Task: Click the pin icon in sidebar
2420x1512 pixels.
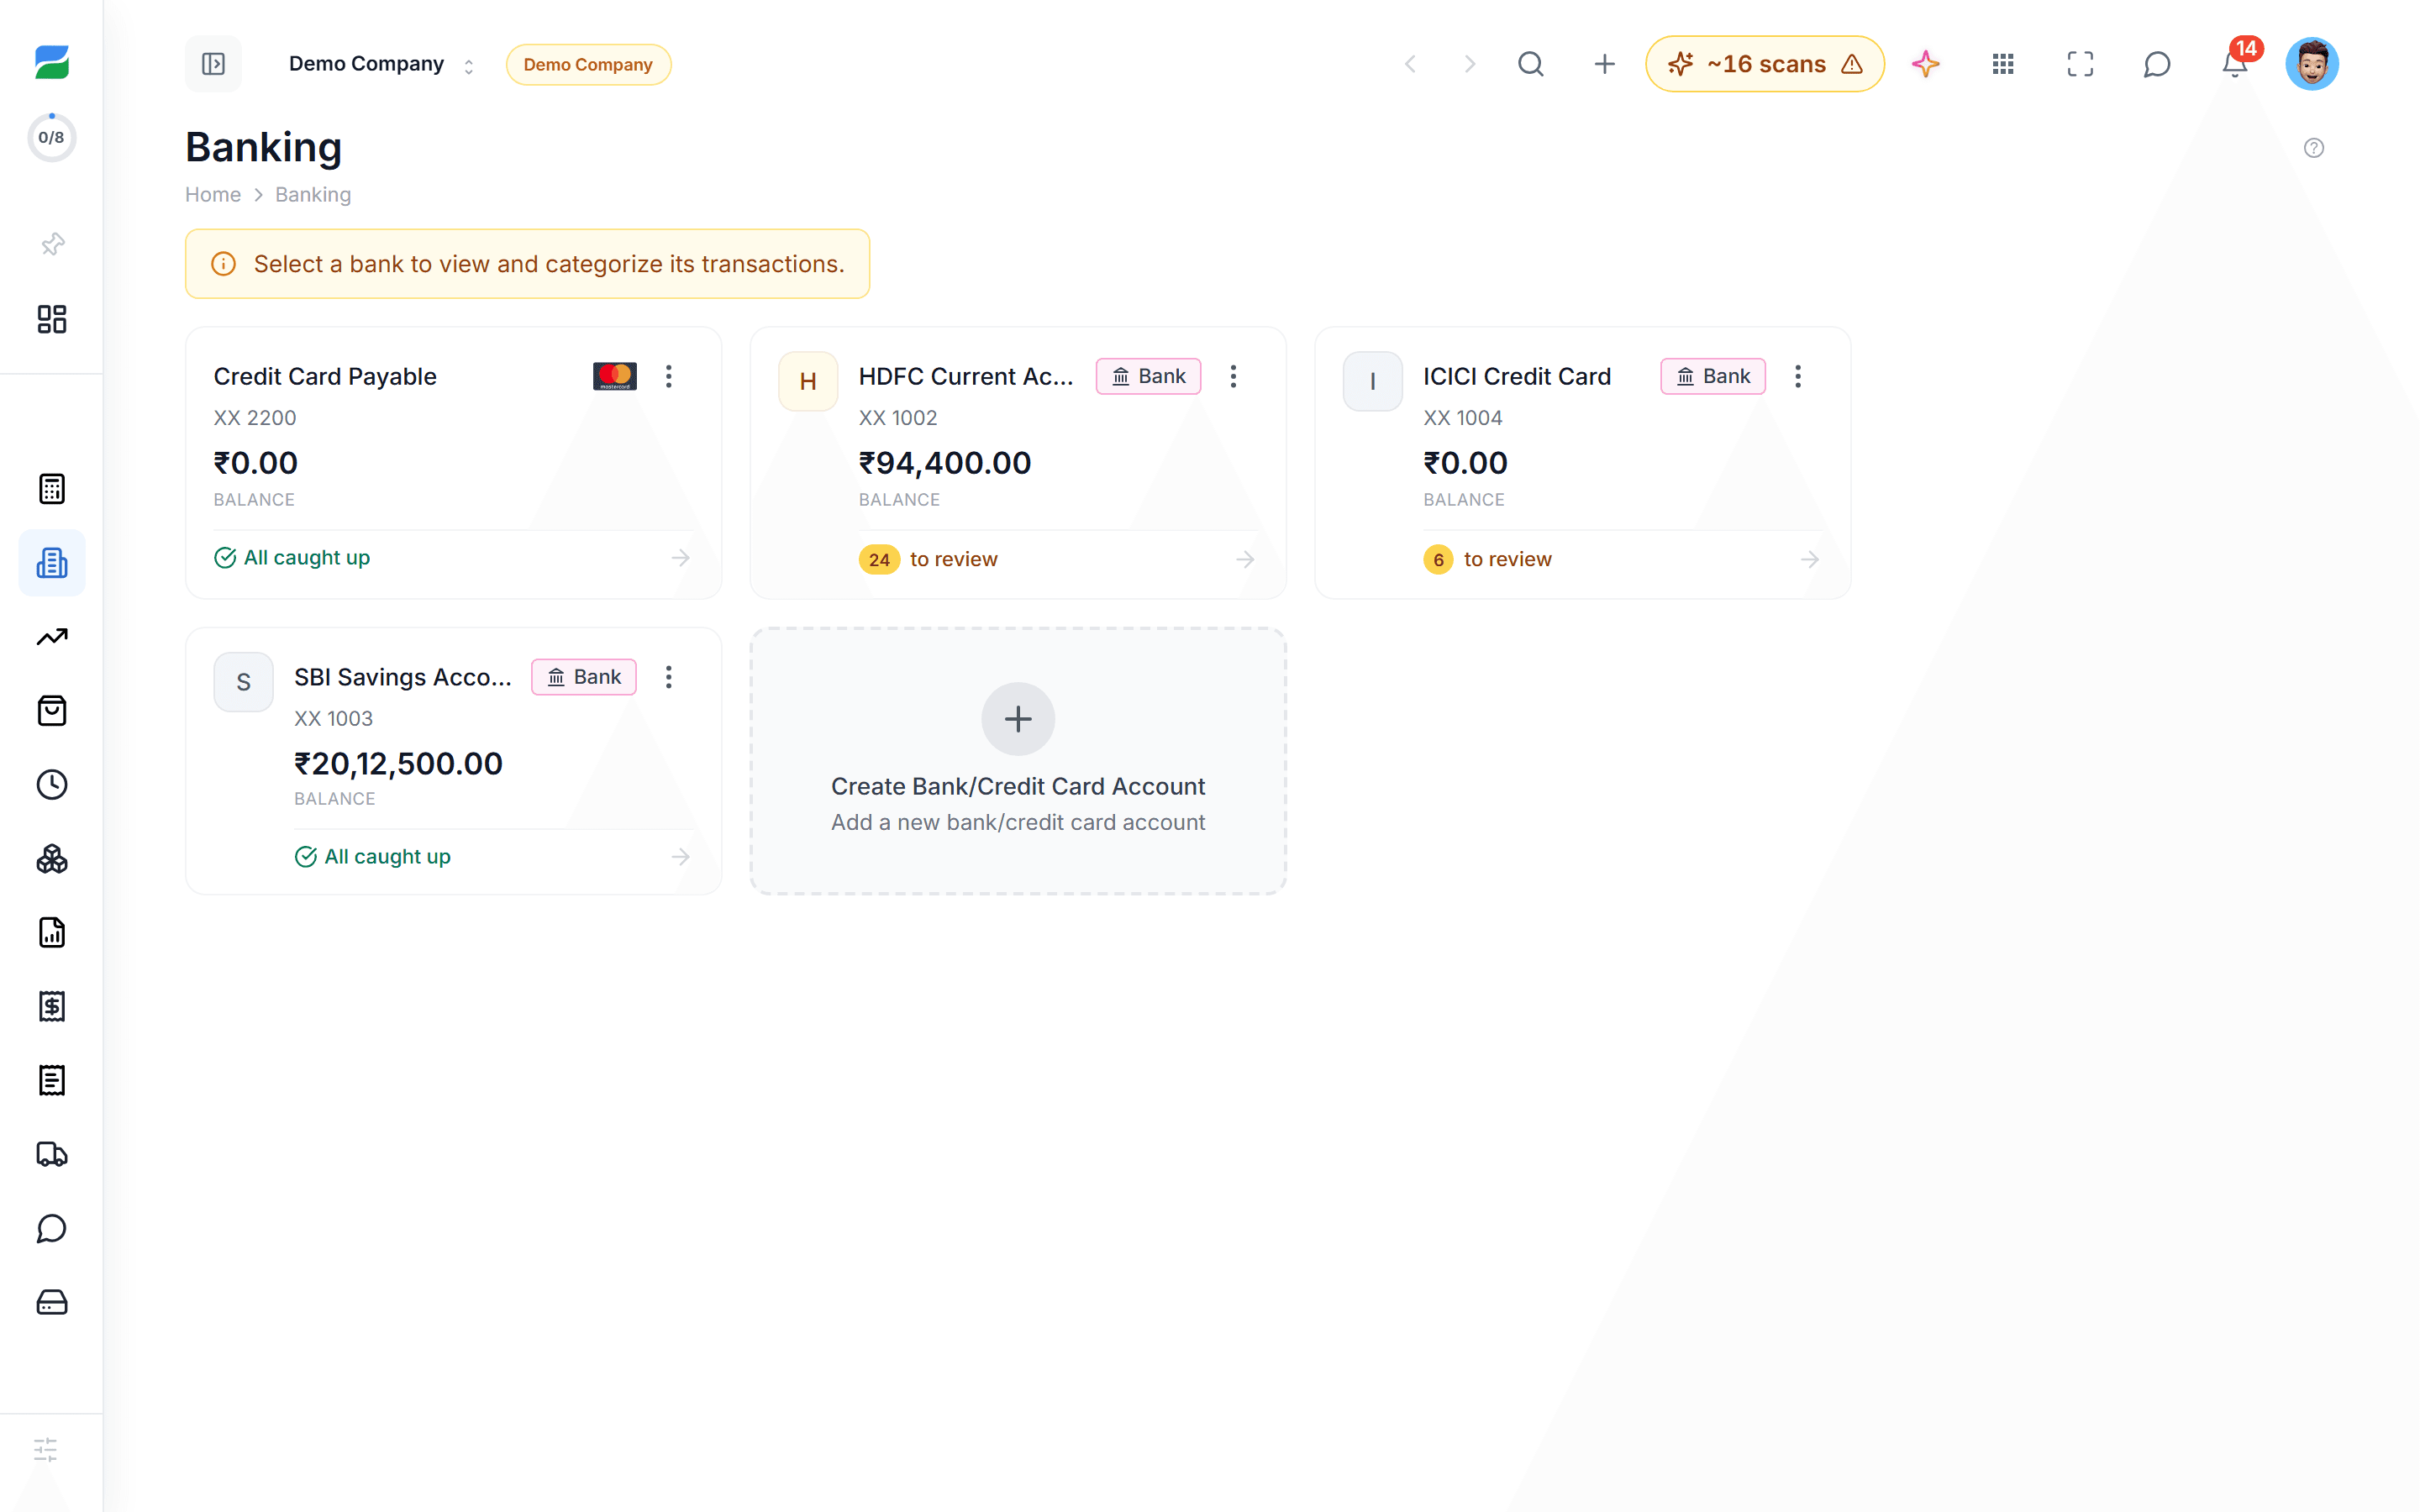Action: [52, 244]
